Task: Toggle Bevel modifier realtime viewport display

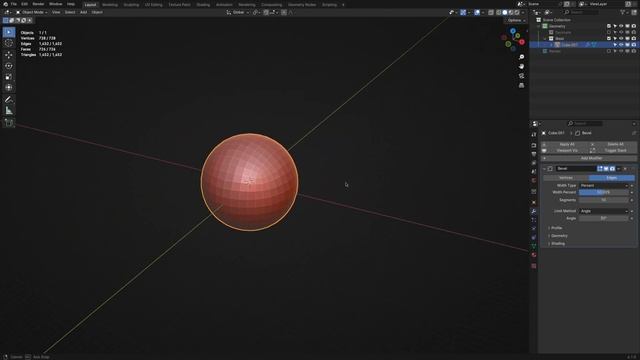Action: coord(606,169)
